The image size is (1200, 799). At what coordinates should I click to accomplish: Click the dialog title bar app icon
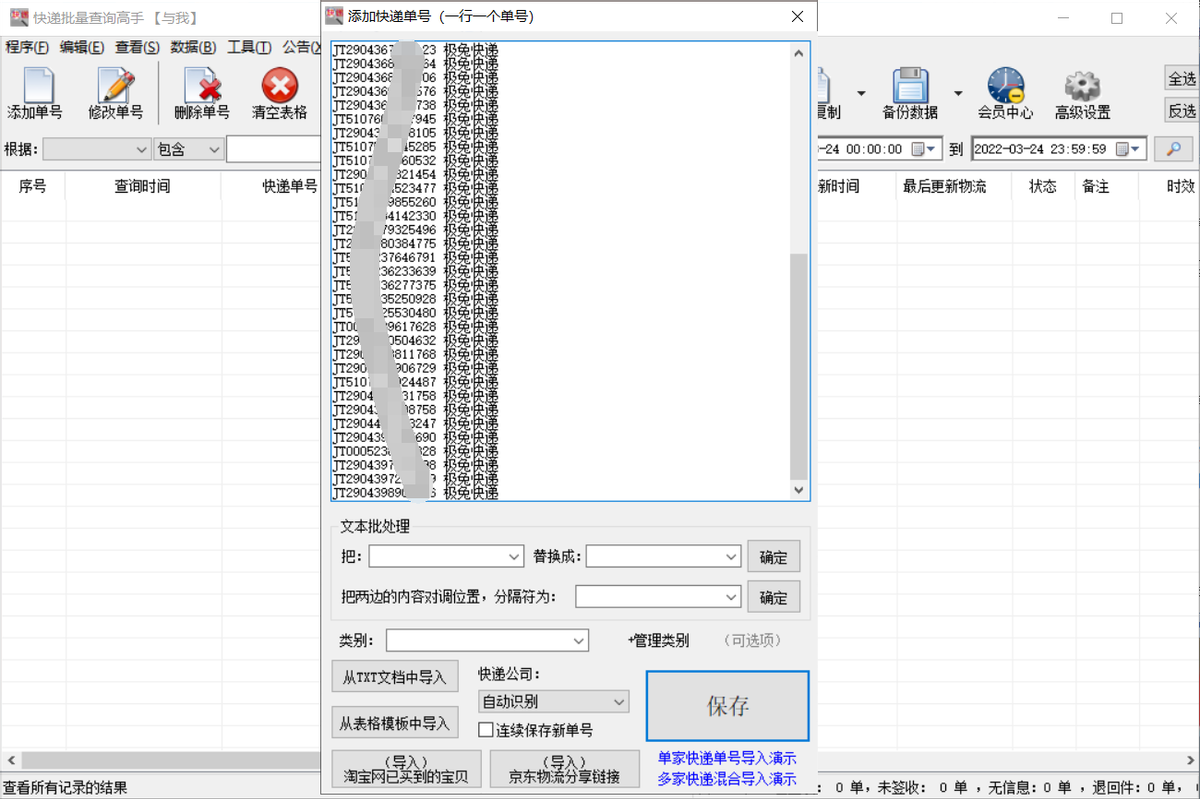[x=334, y=16]
